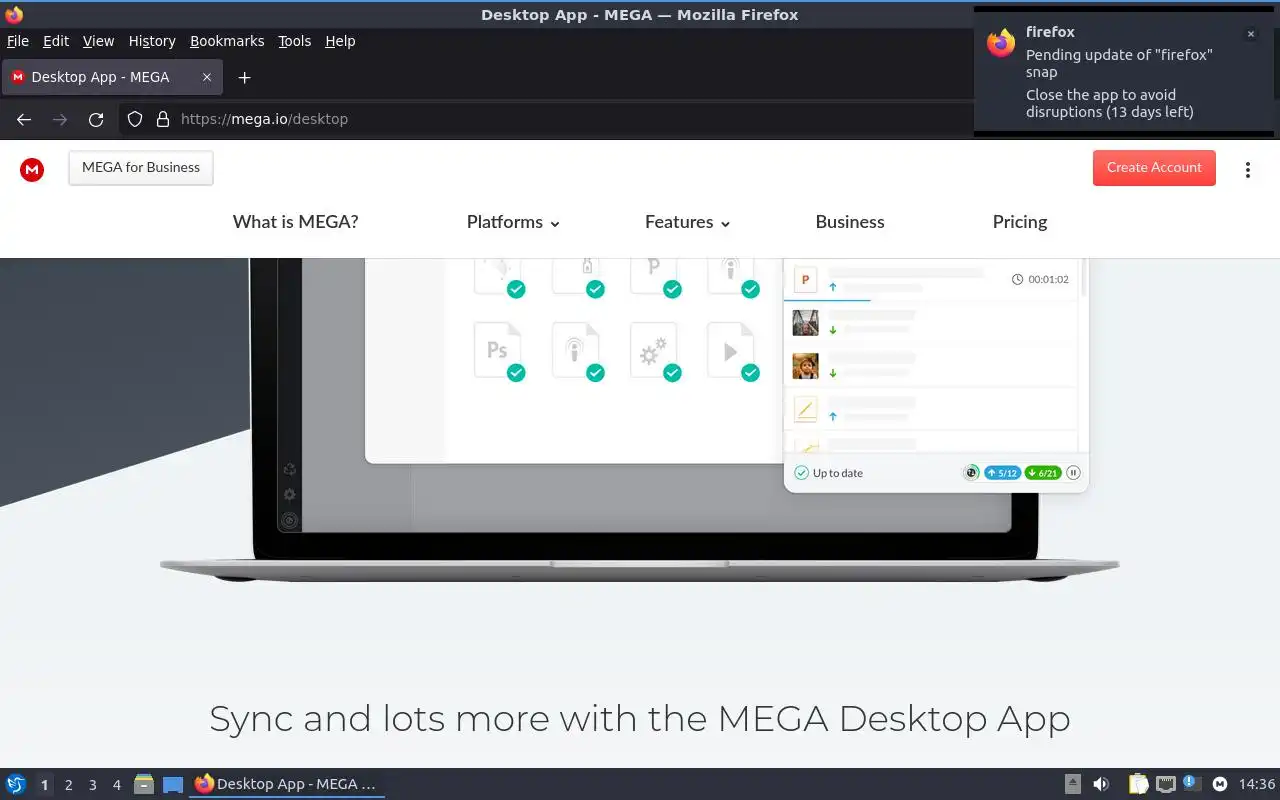Click the Firefox window entry in the taskbar
This screenshot has width=1280, height=800.
coord(287,784)
